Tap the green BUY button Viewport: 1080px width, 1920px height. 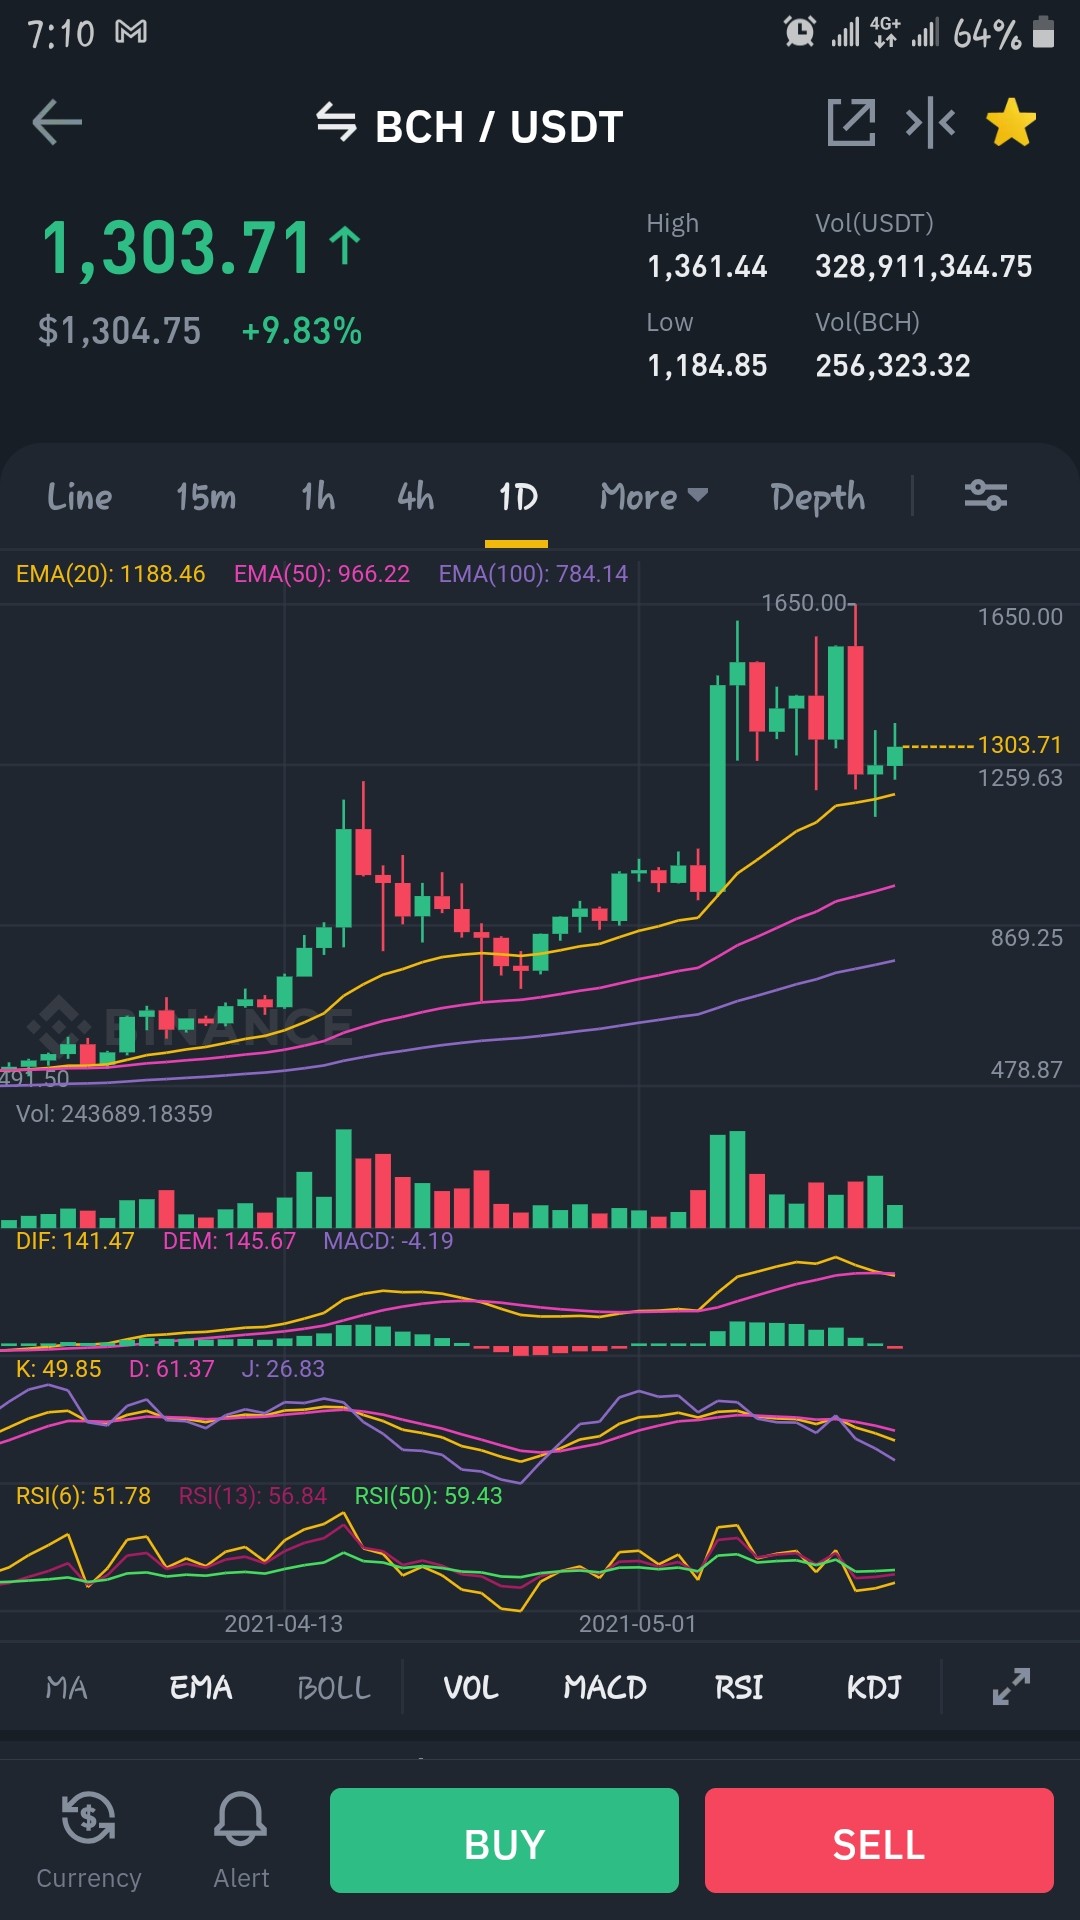(x=504, y=1840)
